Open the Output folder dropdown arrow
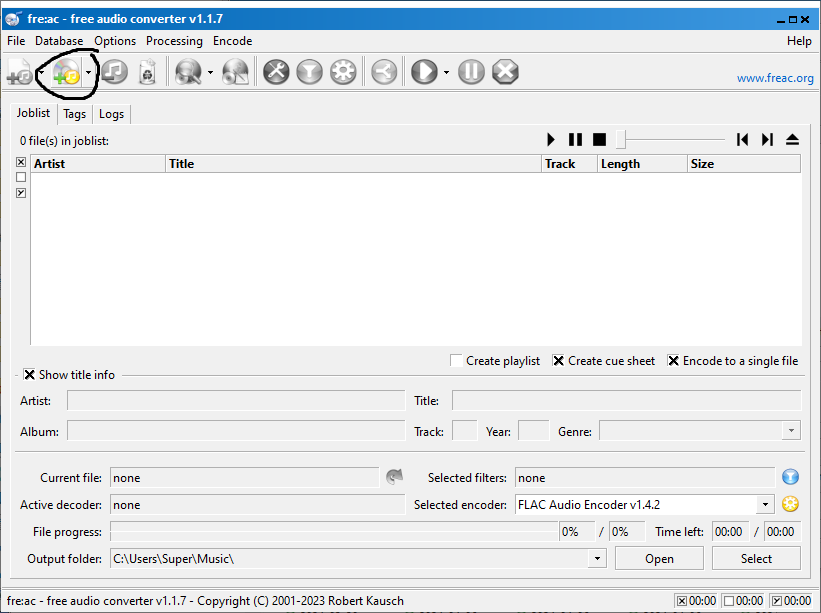Image resolution: width=821 pixels, height=613 pixels. click(597, 559)
